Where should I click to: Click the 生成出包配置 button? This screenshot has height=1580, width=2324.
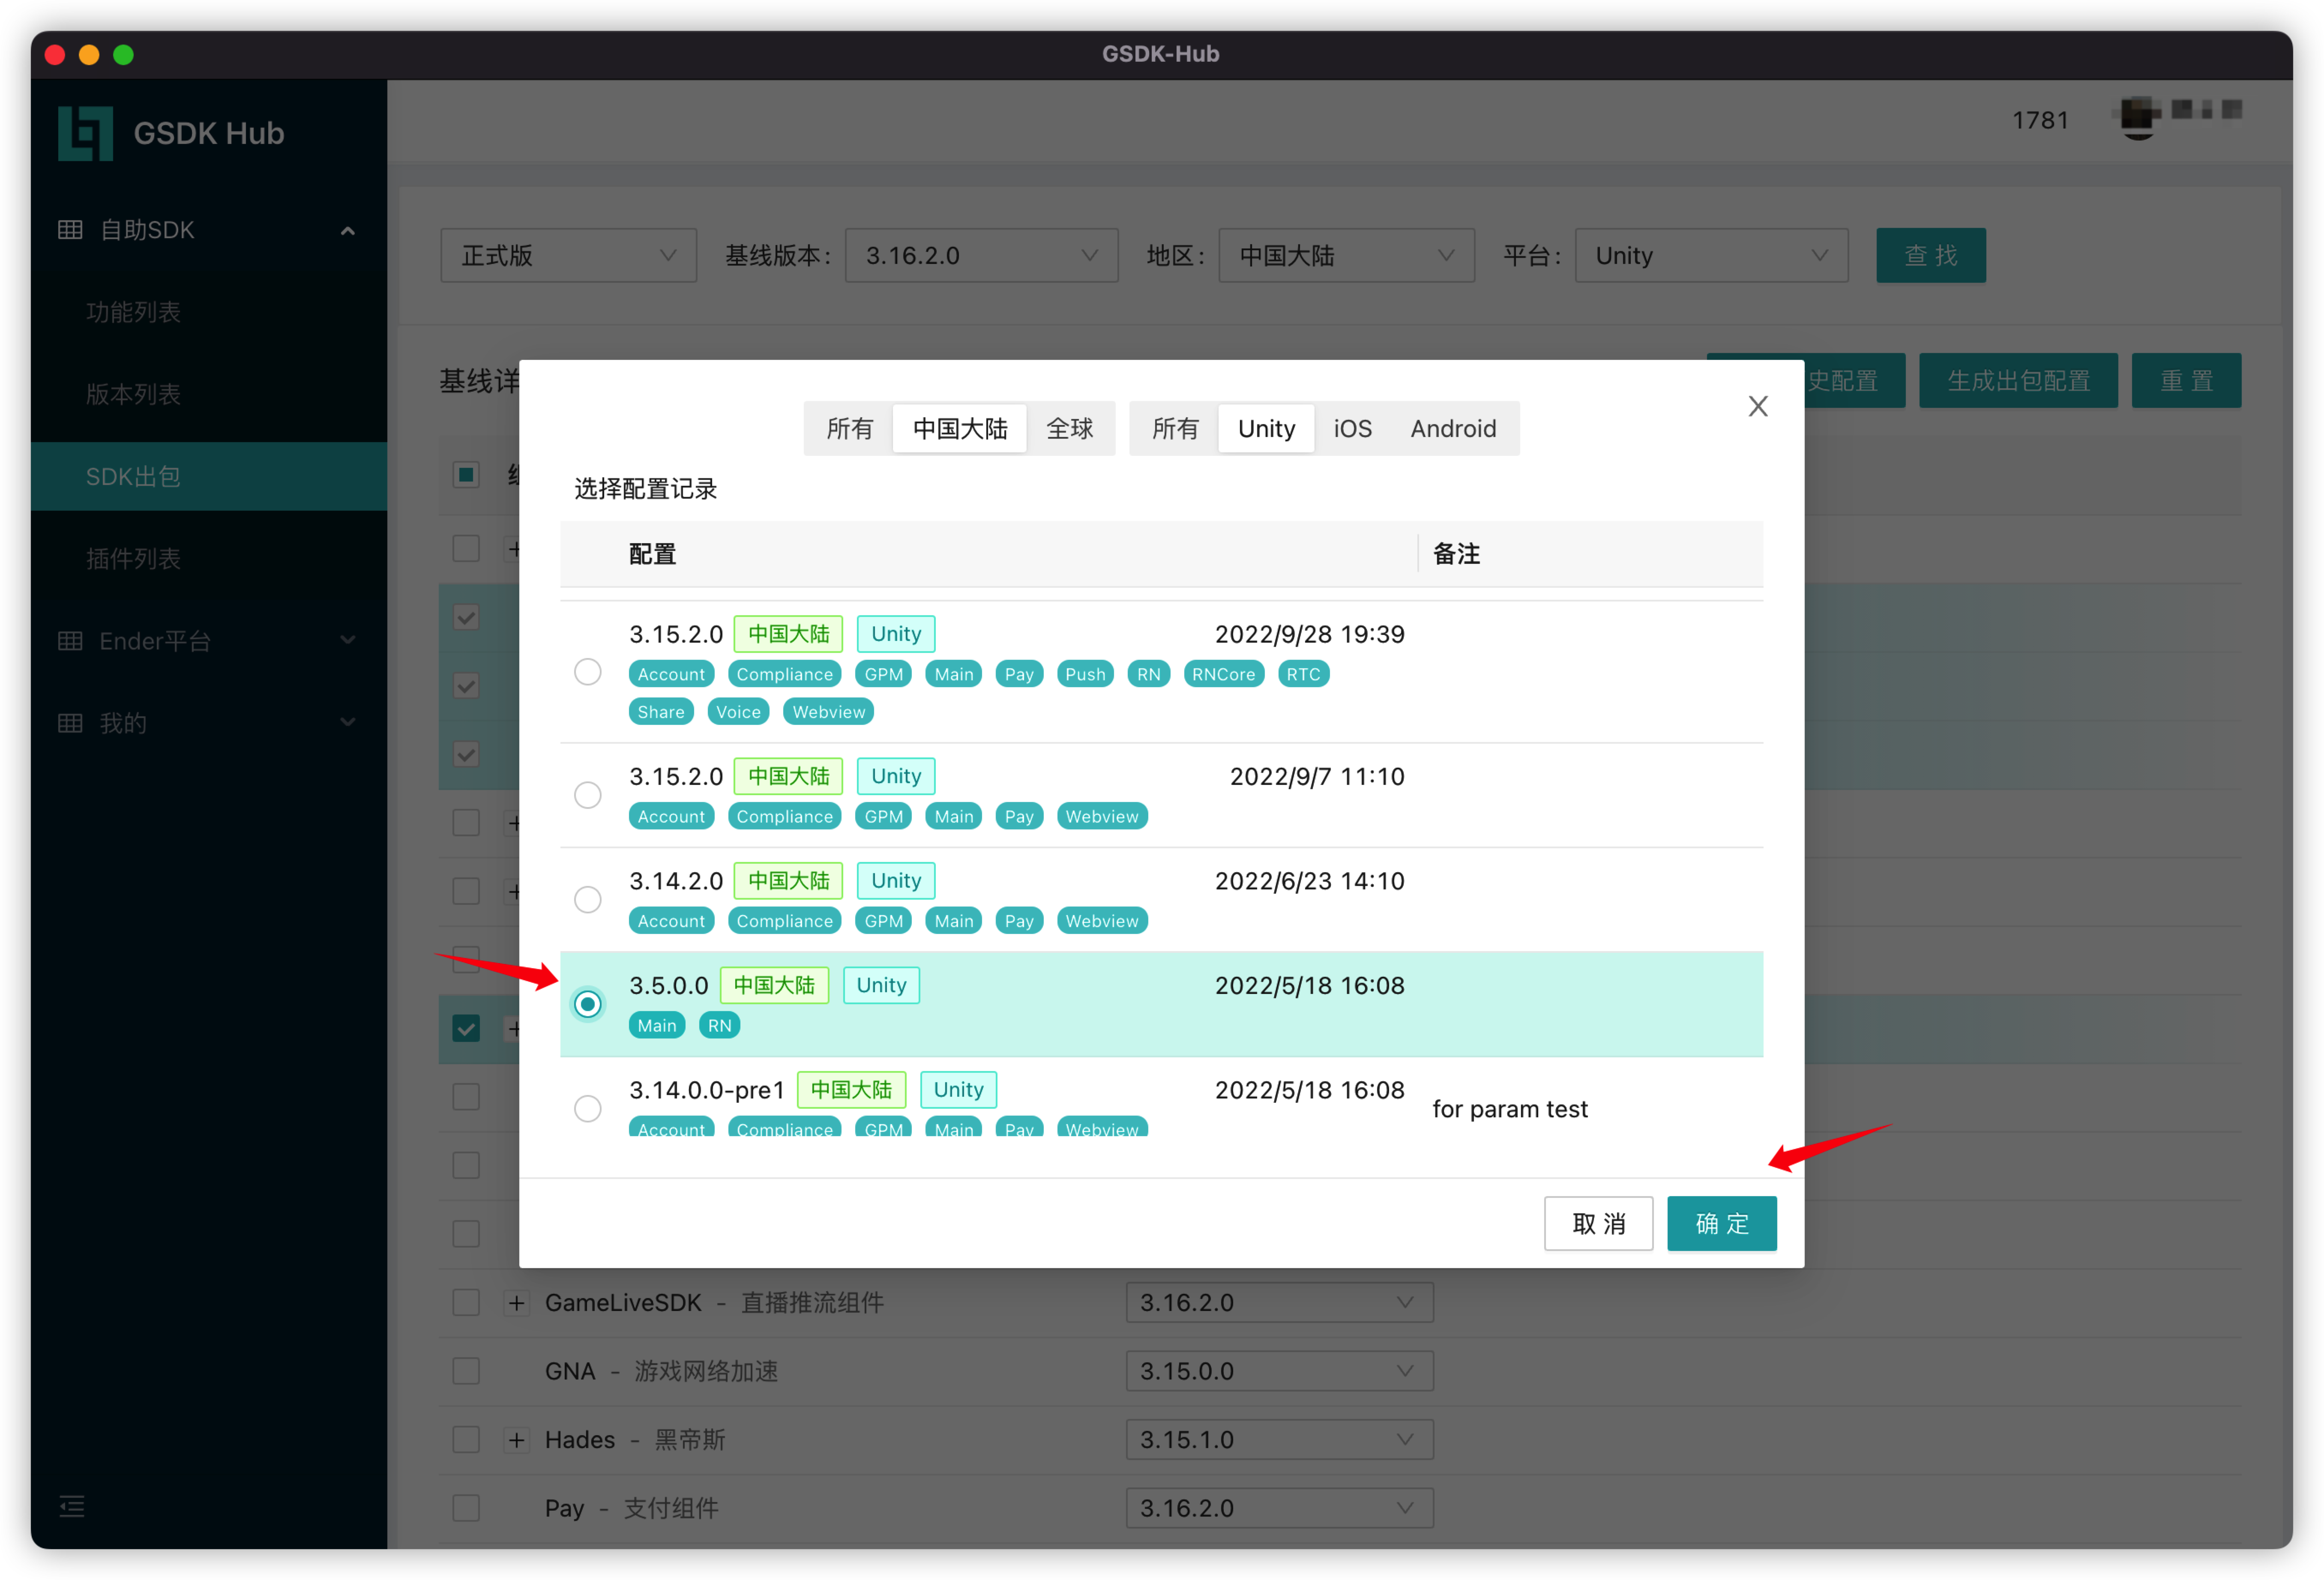pyautogui.click(x=2018, y=380)
